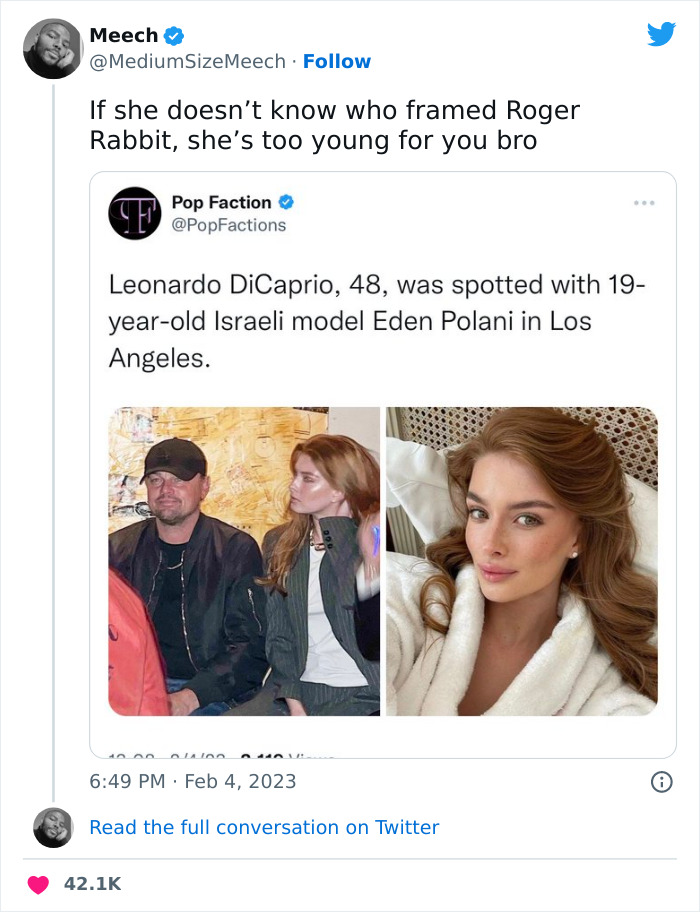Screen dimensions: 700x912
Task: Click the Follow link
Action: (x=336, y=62)
